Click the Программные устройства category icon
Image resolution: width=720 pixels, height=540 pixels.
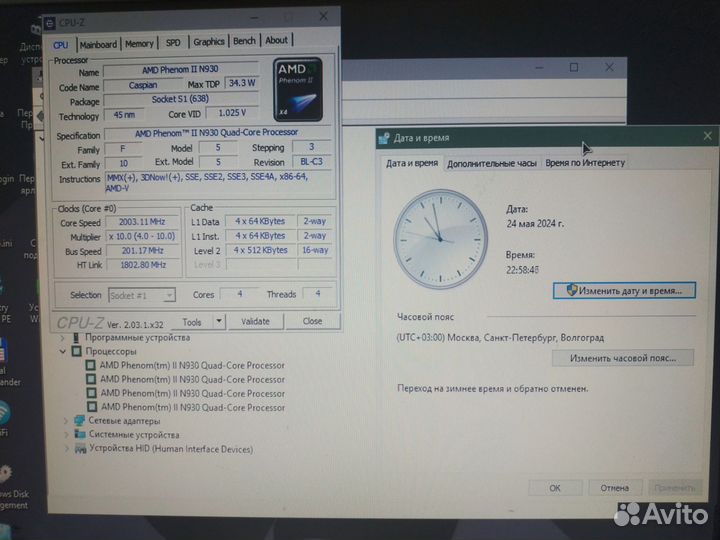76,338
